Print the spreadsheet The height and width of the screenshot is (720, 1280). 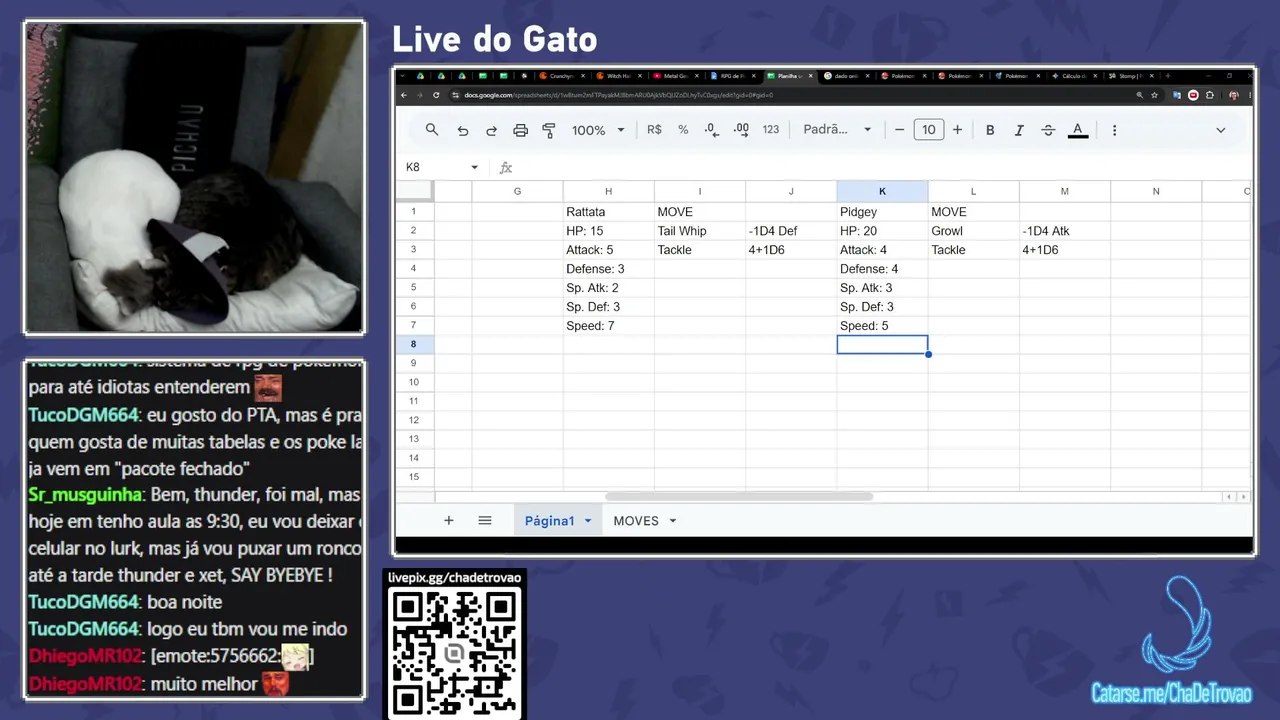[520, 130]
